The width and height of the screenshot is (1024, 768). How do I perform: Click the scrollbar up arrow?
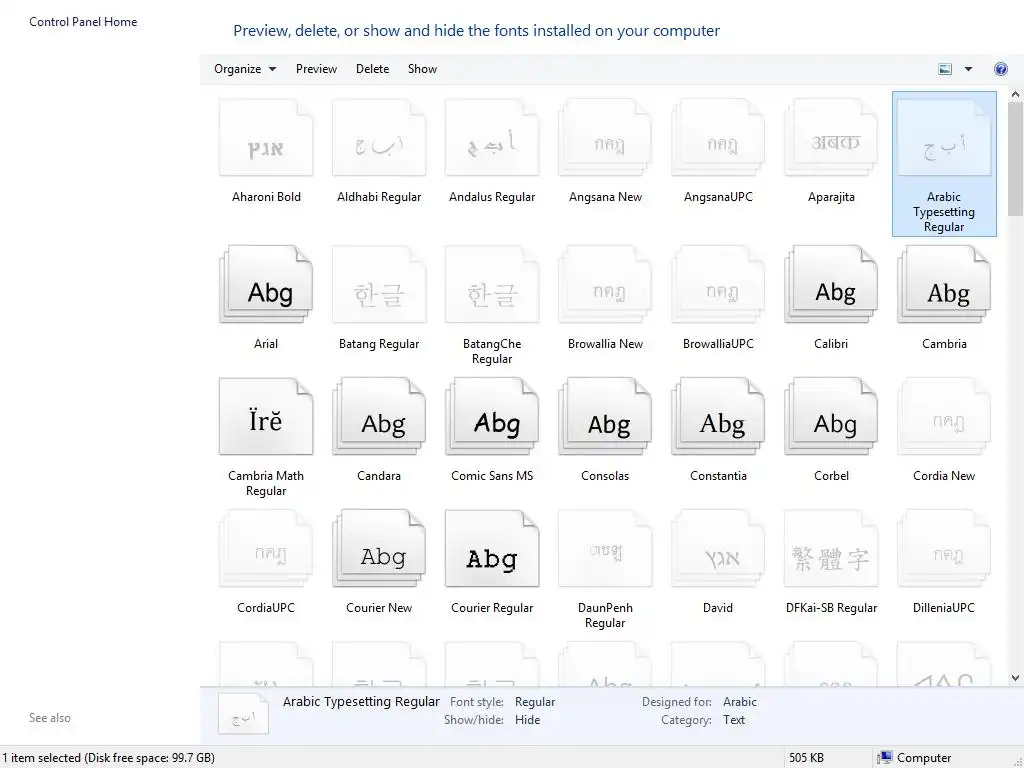(1016, 95)
